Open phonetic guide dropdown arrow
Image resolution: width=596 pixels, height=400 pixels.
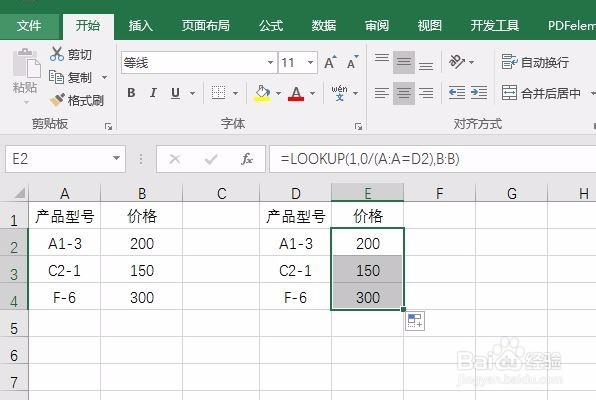[355, 93]
